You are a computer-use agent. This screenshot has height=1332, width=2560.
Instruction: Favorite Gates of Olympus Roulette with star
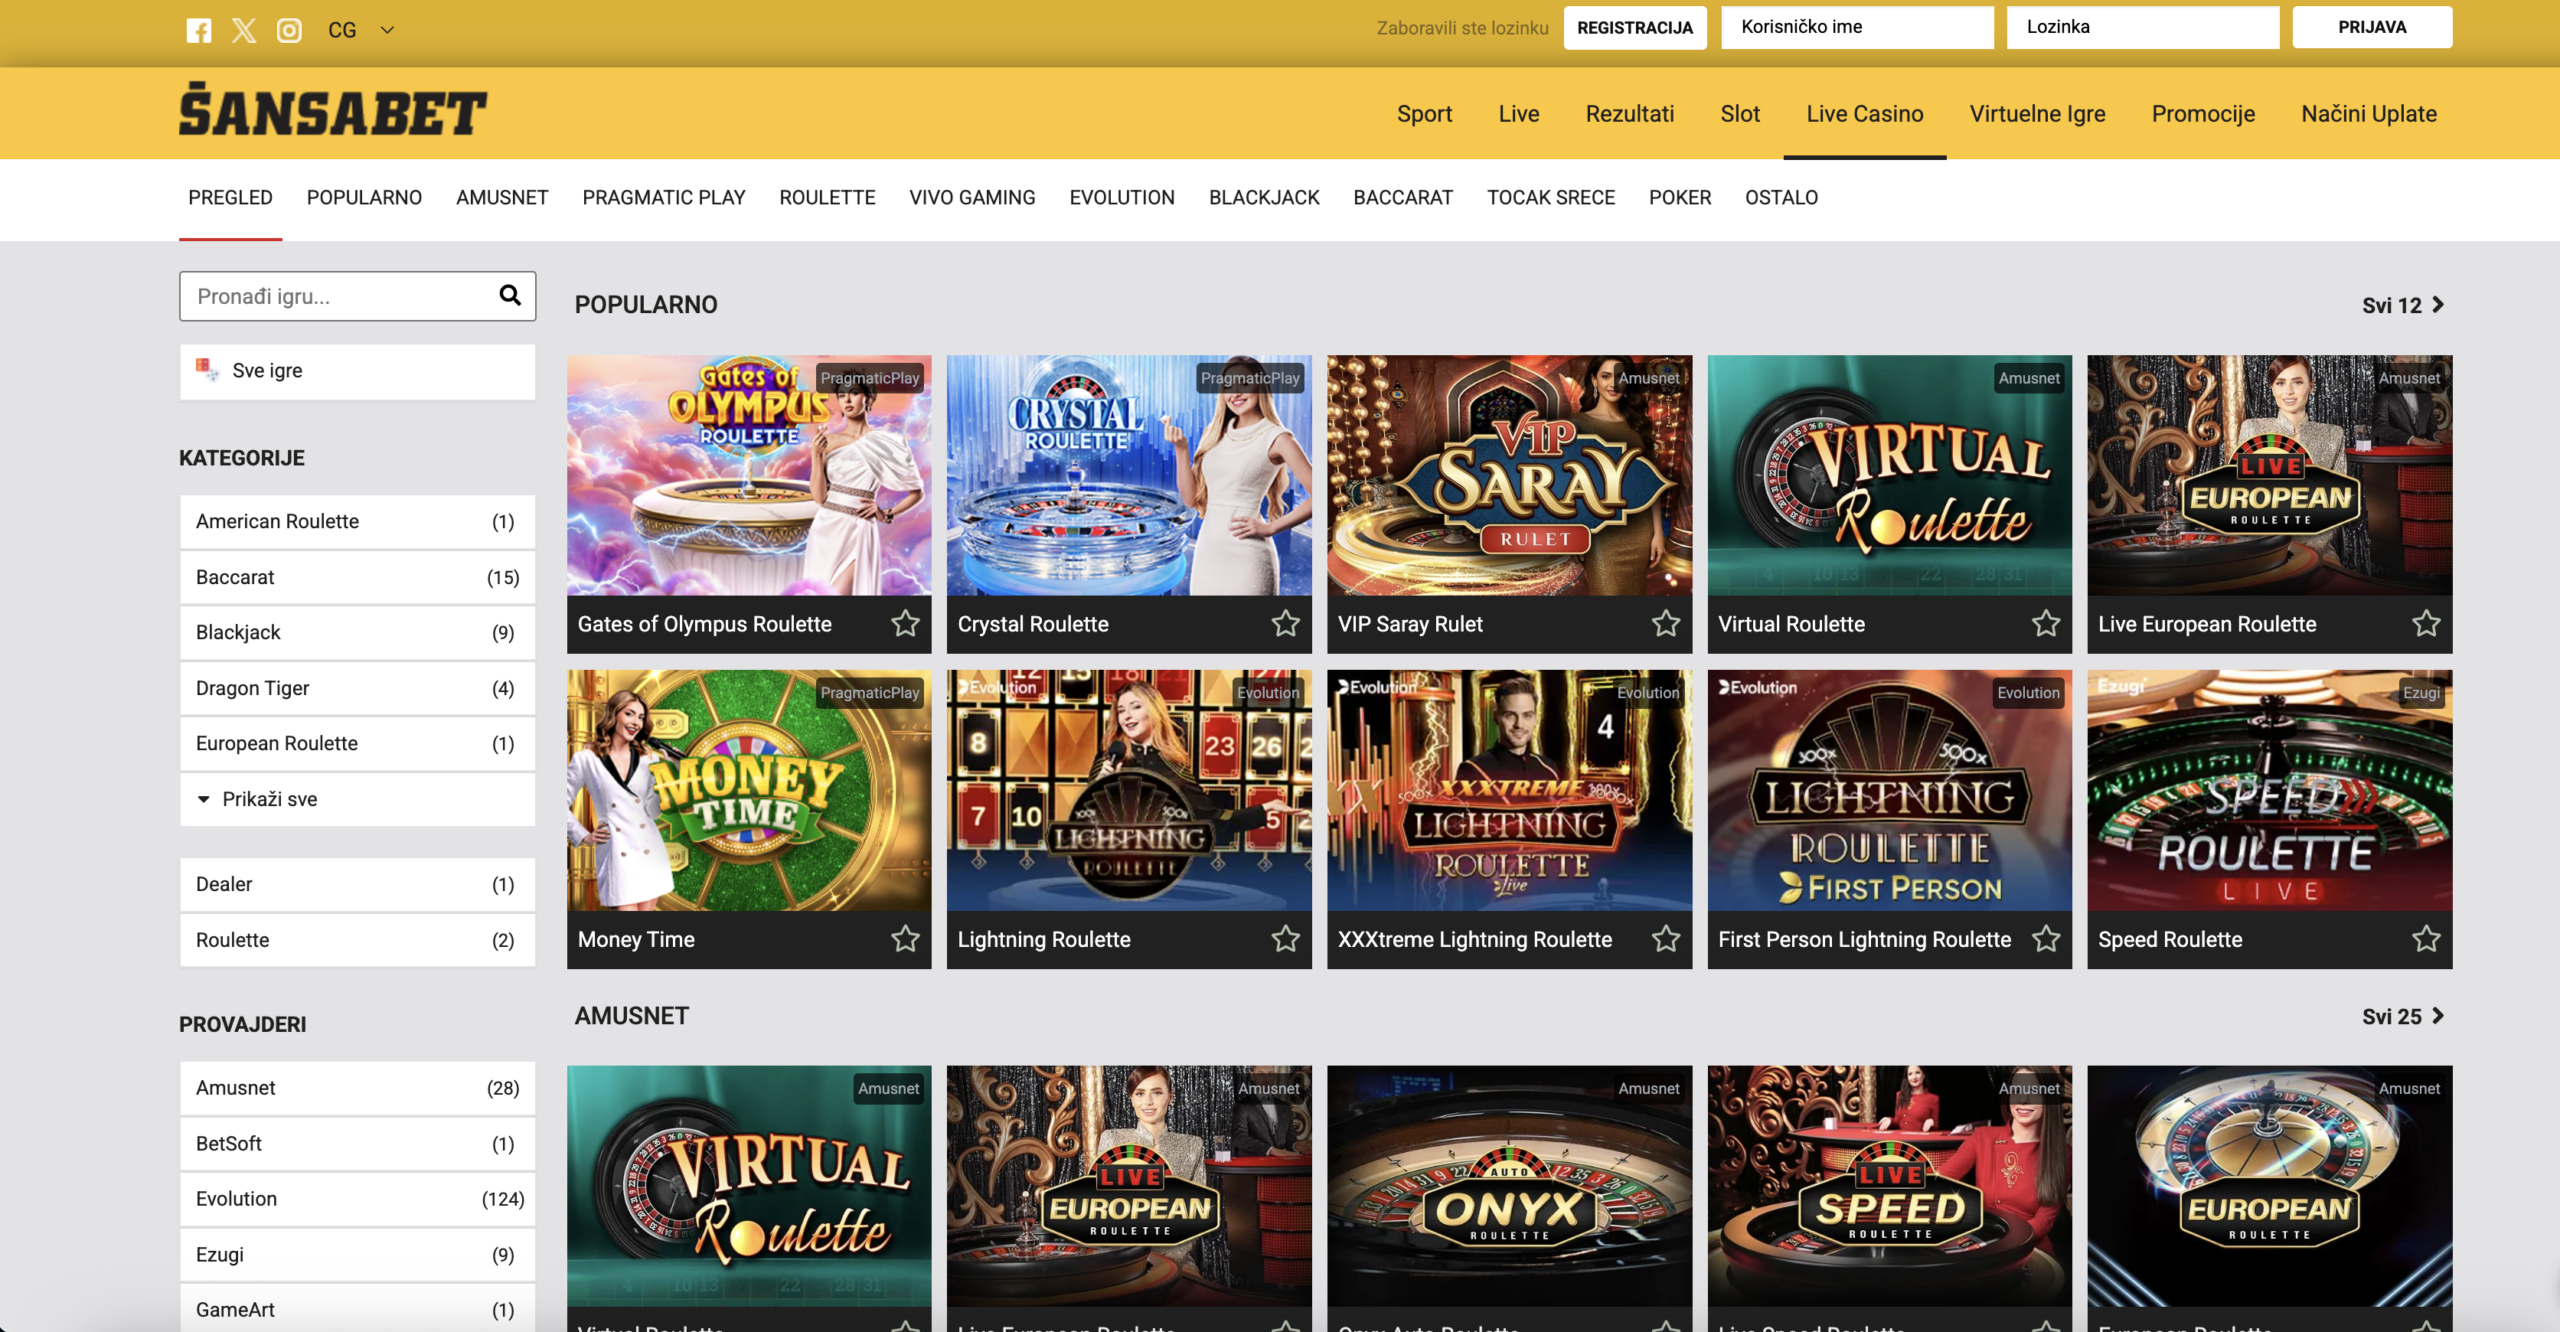(x=906, y=624)
